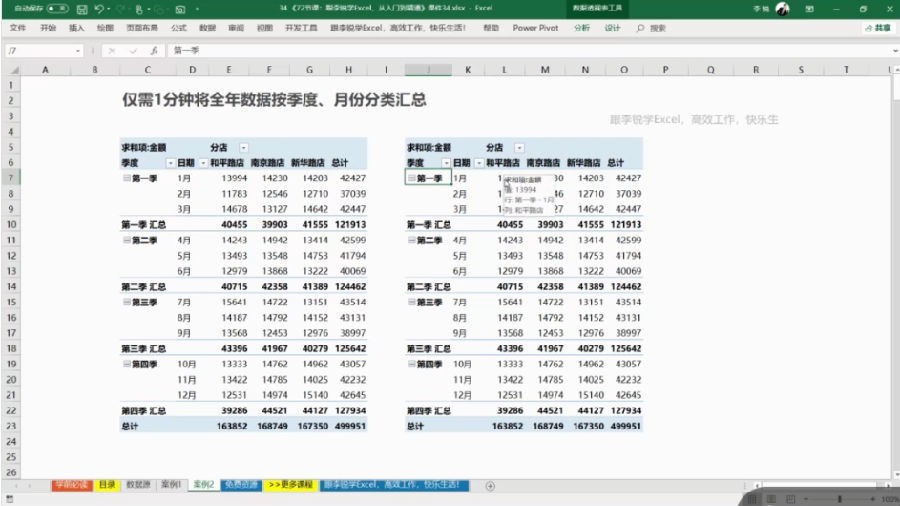Click the Share icon at top right
Viewport: 900px width, 506px height.
click(x=878, y=28)
